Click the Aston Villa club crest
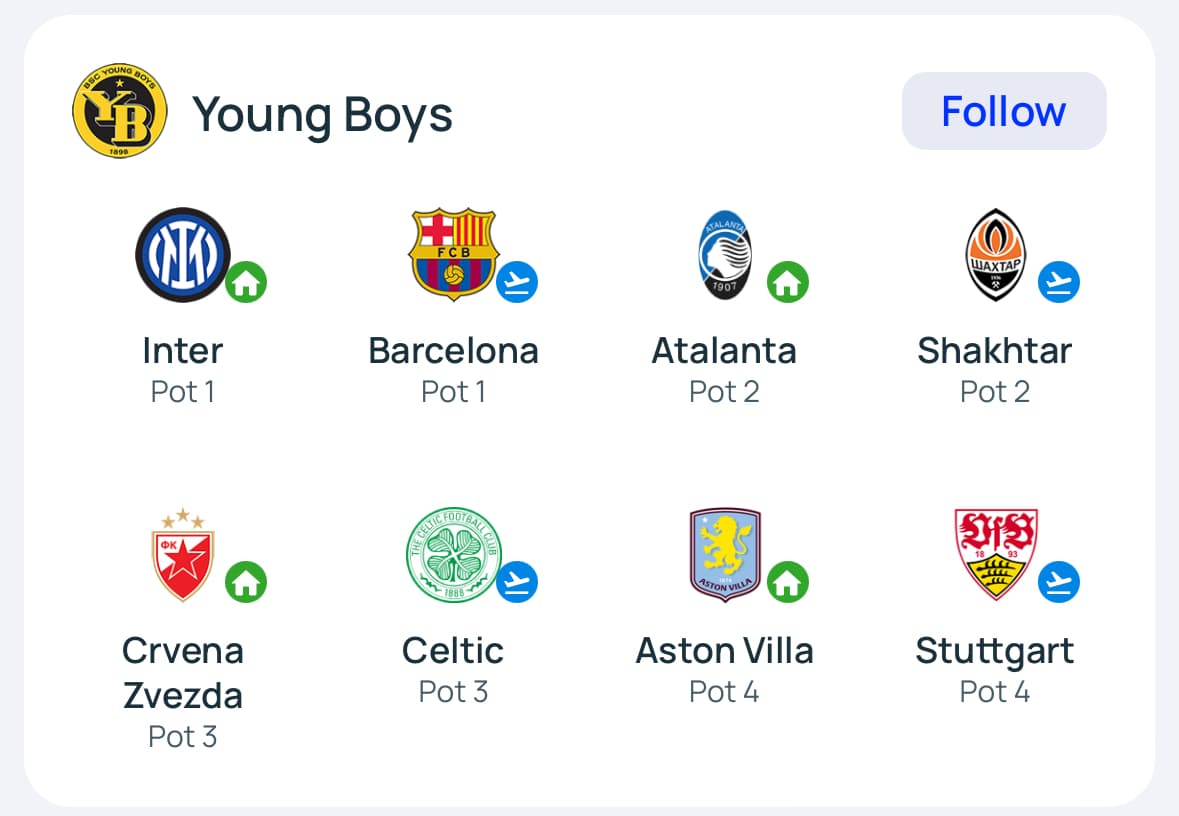 tap(725, 555)
